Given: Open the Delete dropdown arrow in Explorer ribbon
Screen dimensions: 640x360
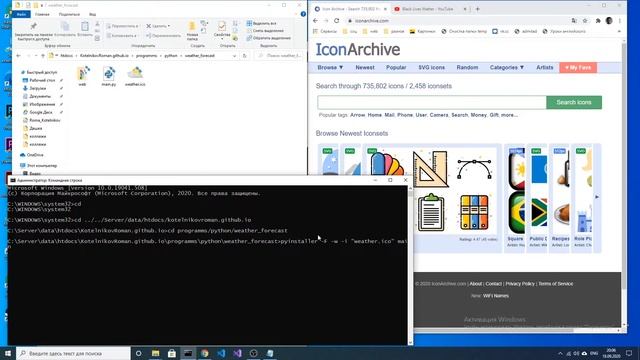Looking at the screenshot, I should click(169, 26).
